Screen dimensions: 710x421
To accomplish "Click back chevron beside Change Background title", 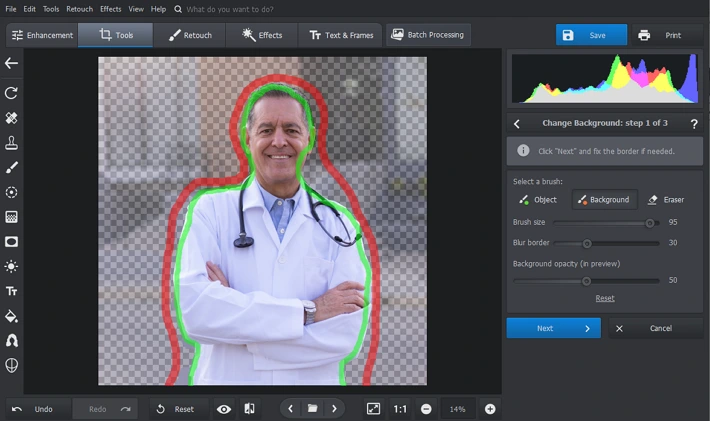I will (517, 124).
